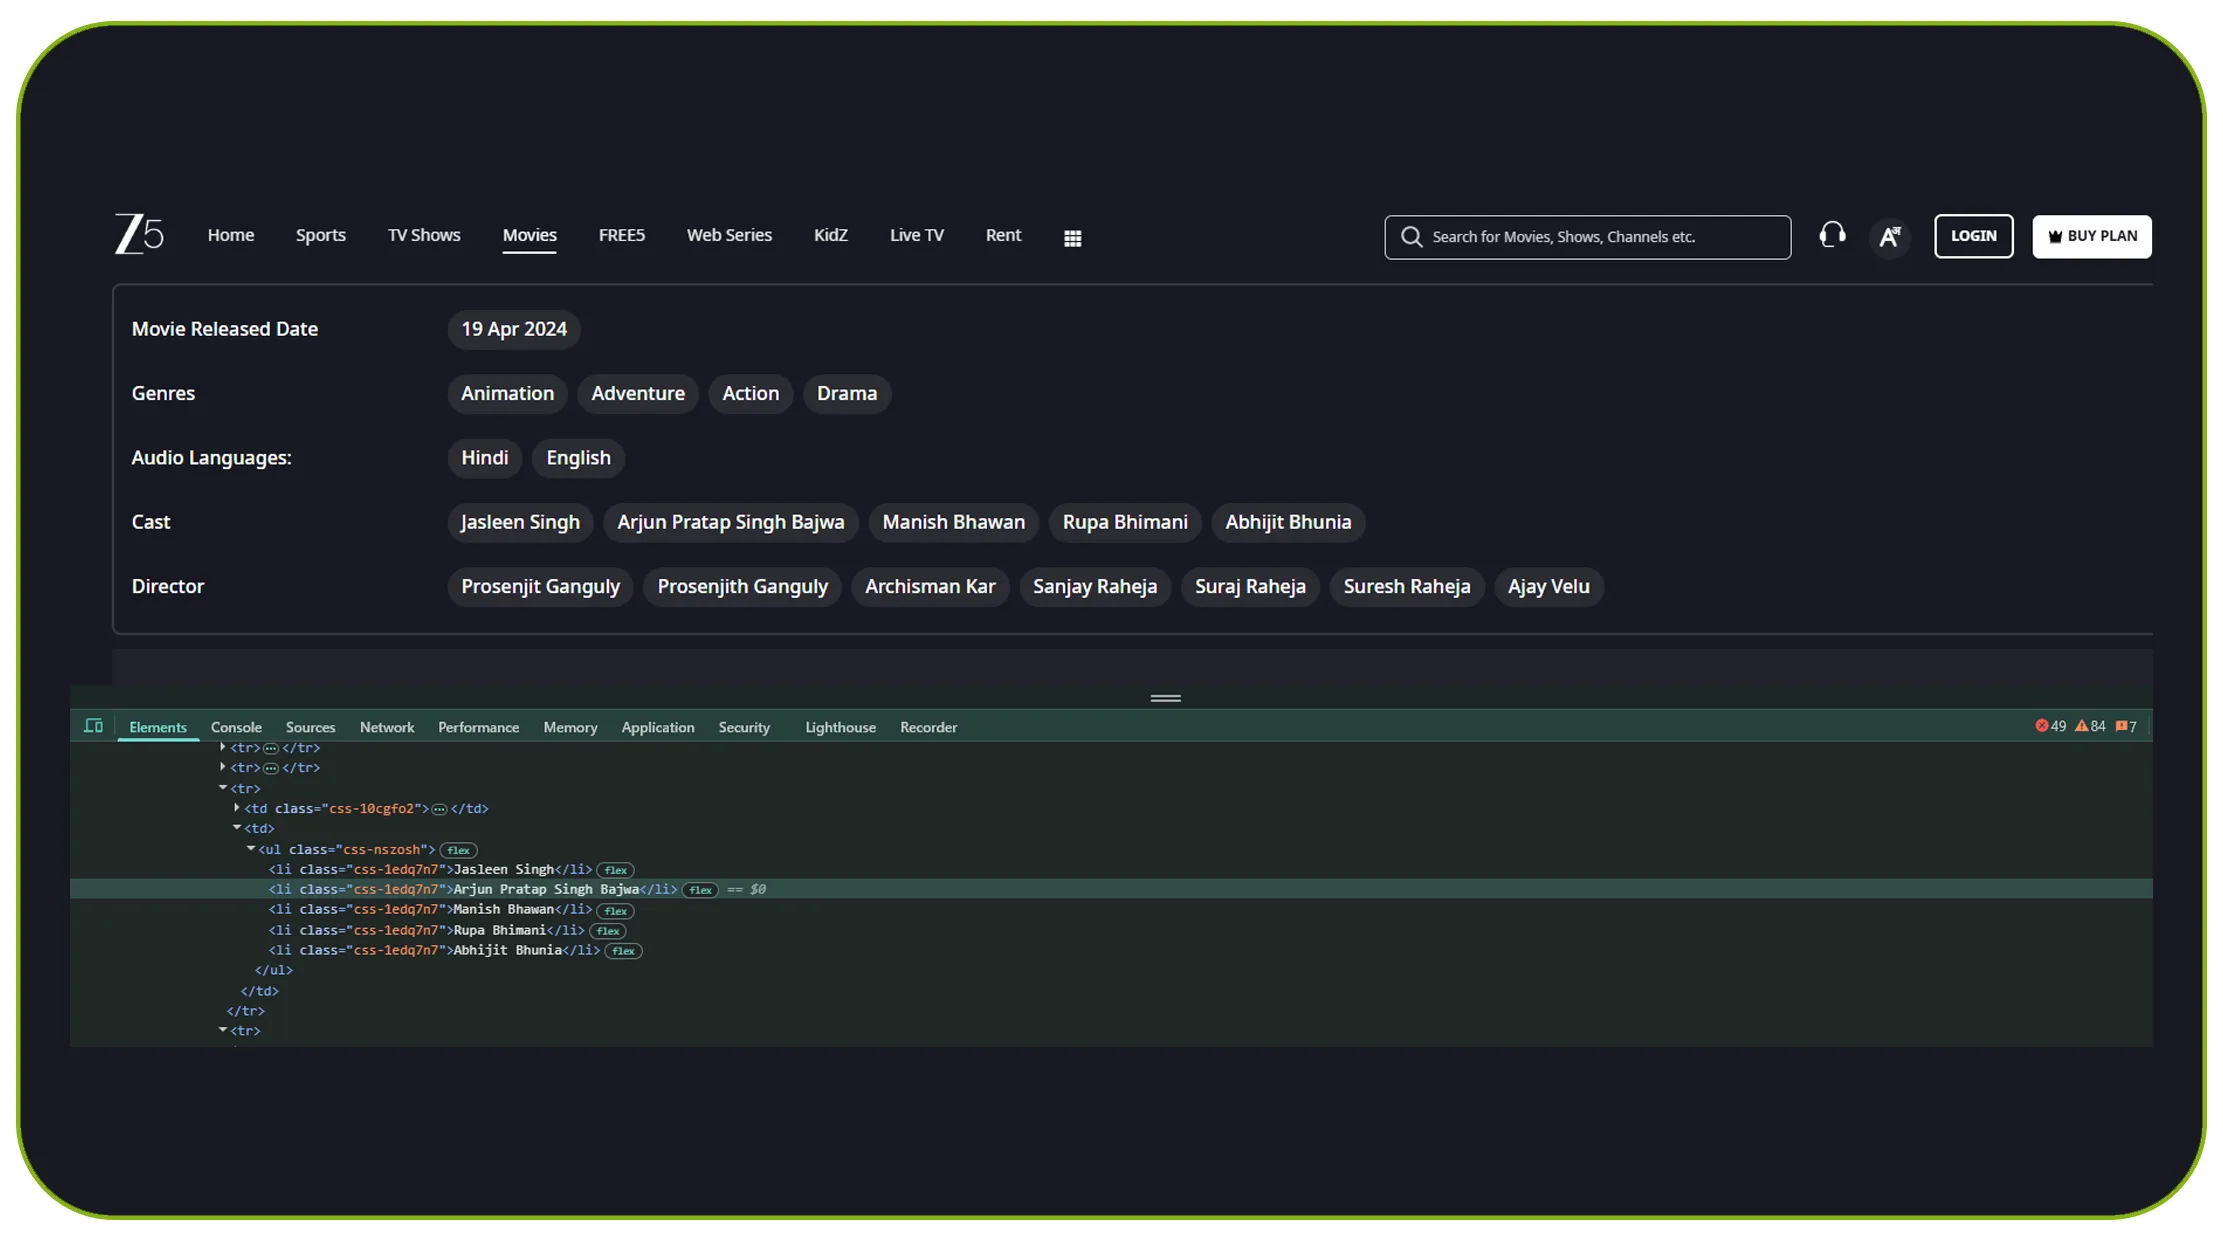Go to Home nav item

click(x=231, y=235)
